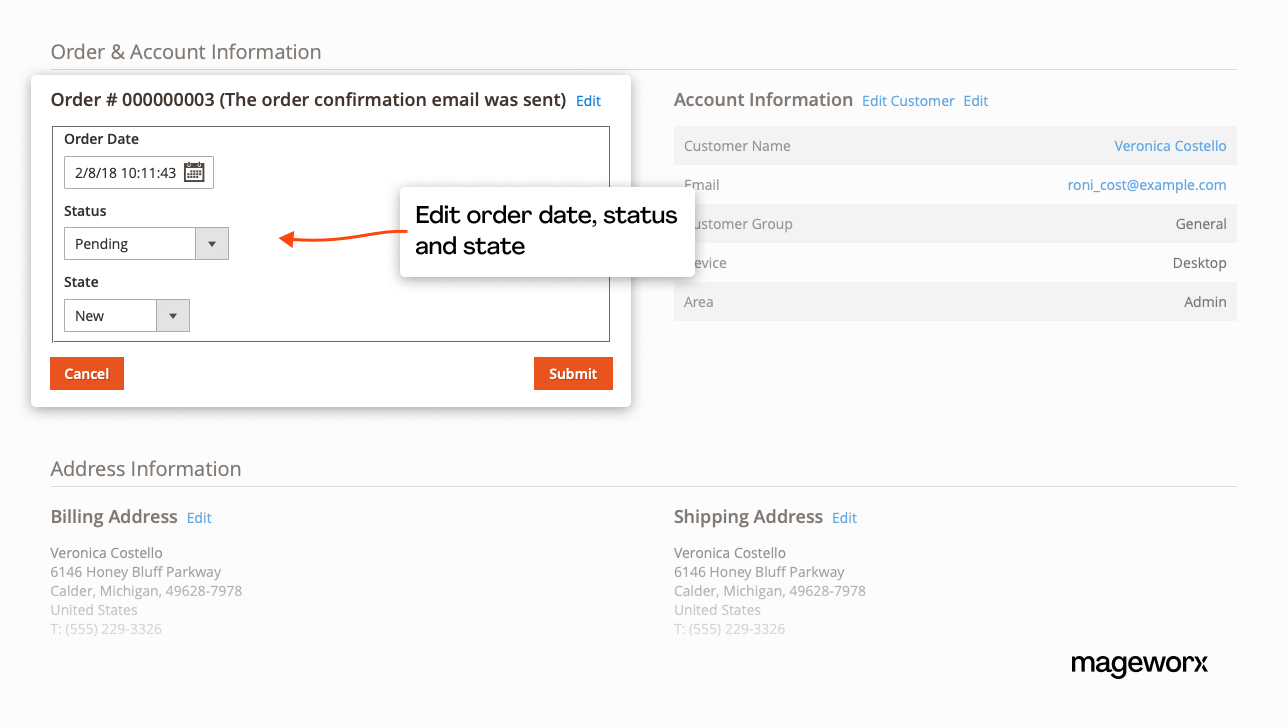Click the 'Edit order date, status' callout
The image size is (1288, 728).
click(546, 231)
